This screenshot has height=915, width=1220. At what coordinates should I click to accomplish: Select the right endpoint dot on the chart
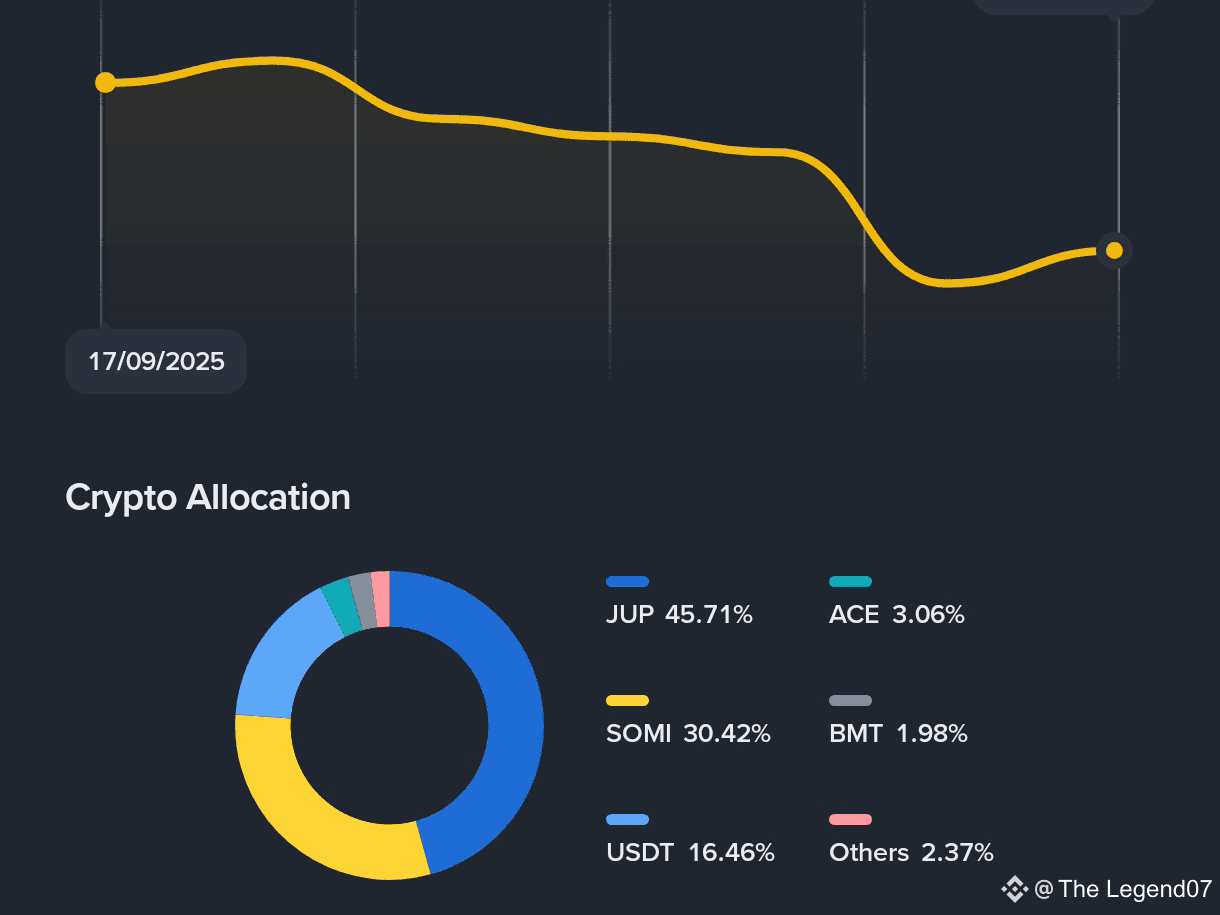tap(1113, 250)
